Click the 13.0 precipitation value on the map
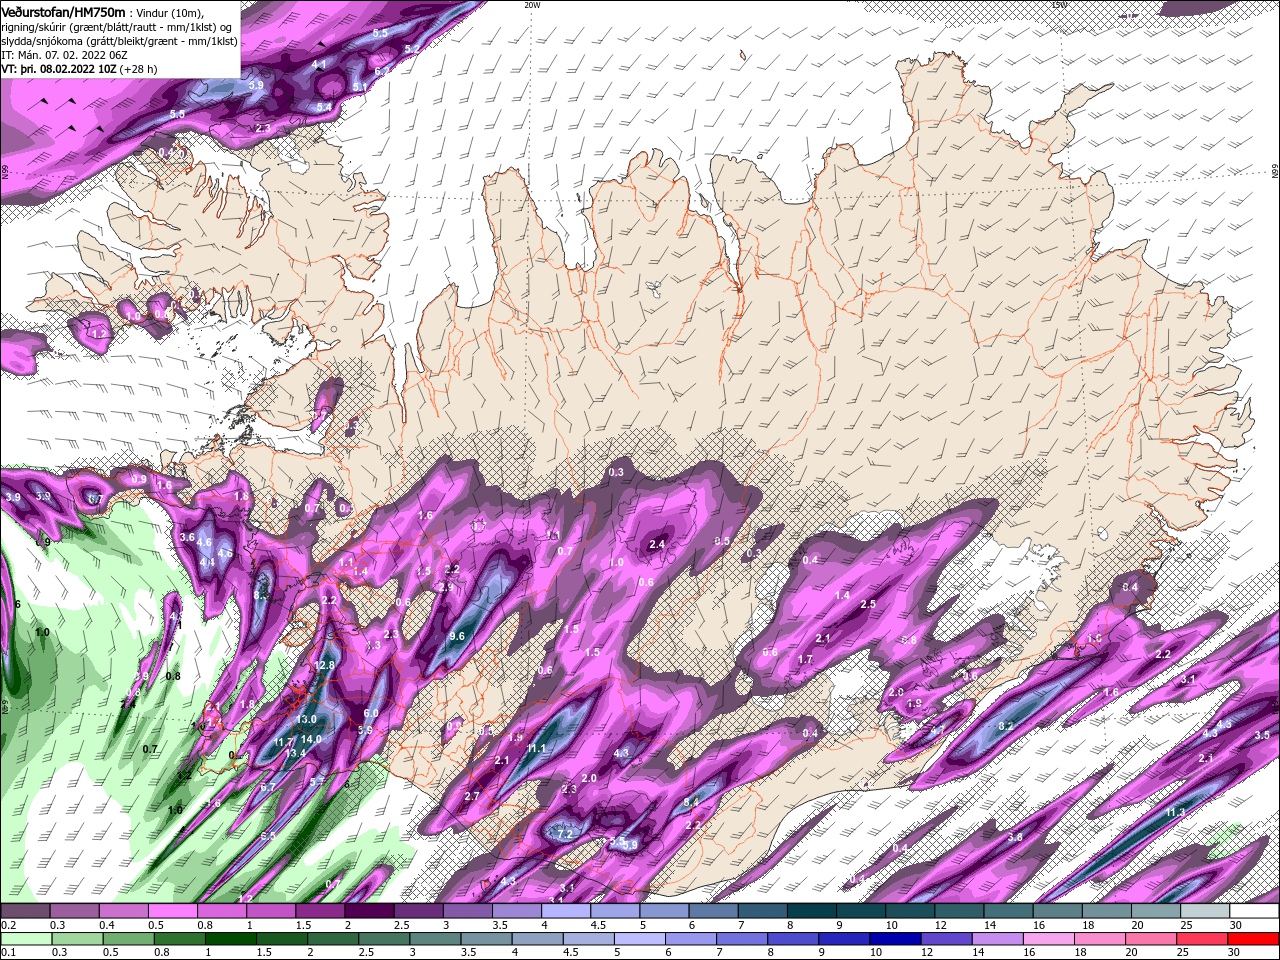This screenshot has width=1280, height=960. [306, 719]
